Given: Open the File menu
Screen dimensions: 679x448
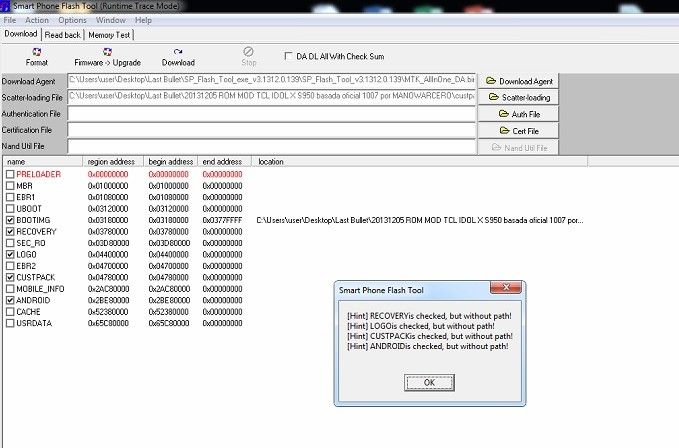Looking at the screenshot, I should click(x=10, y=20).
